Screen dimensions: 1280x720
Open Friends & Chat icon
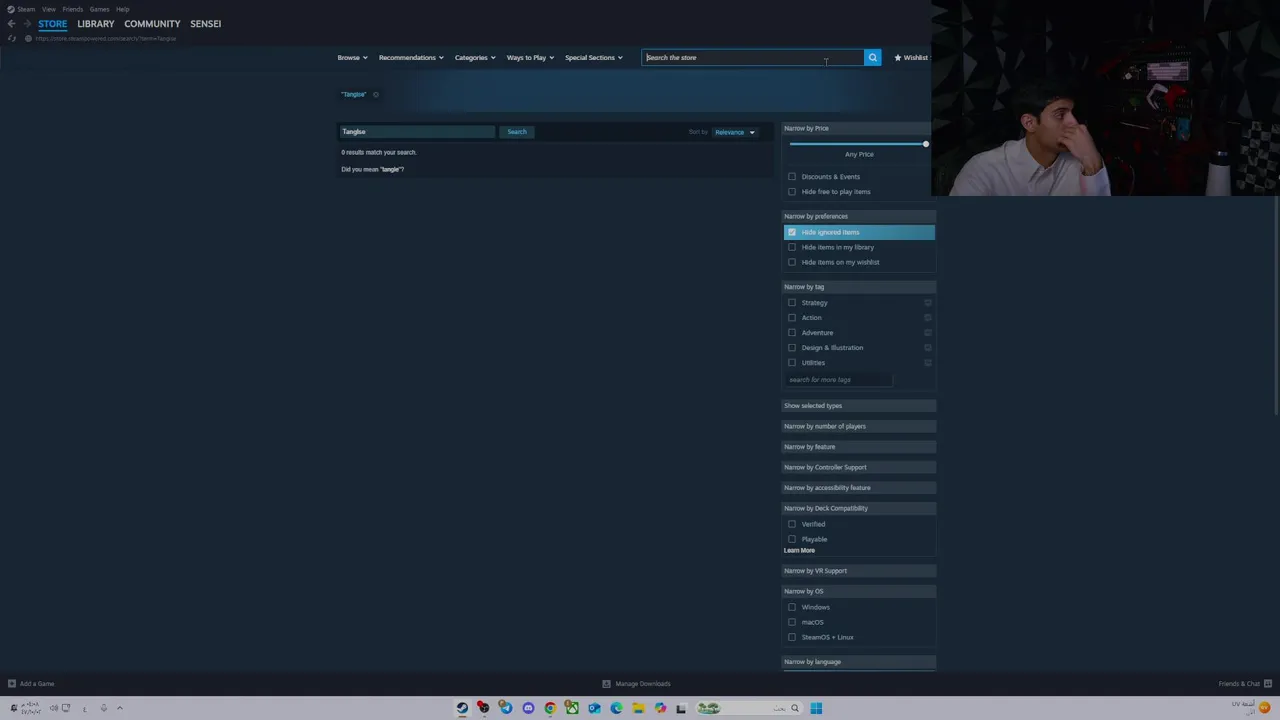(1267, 684)
